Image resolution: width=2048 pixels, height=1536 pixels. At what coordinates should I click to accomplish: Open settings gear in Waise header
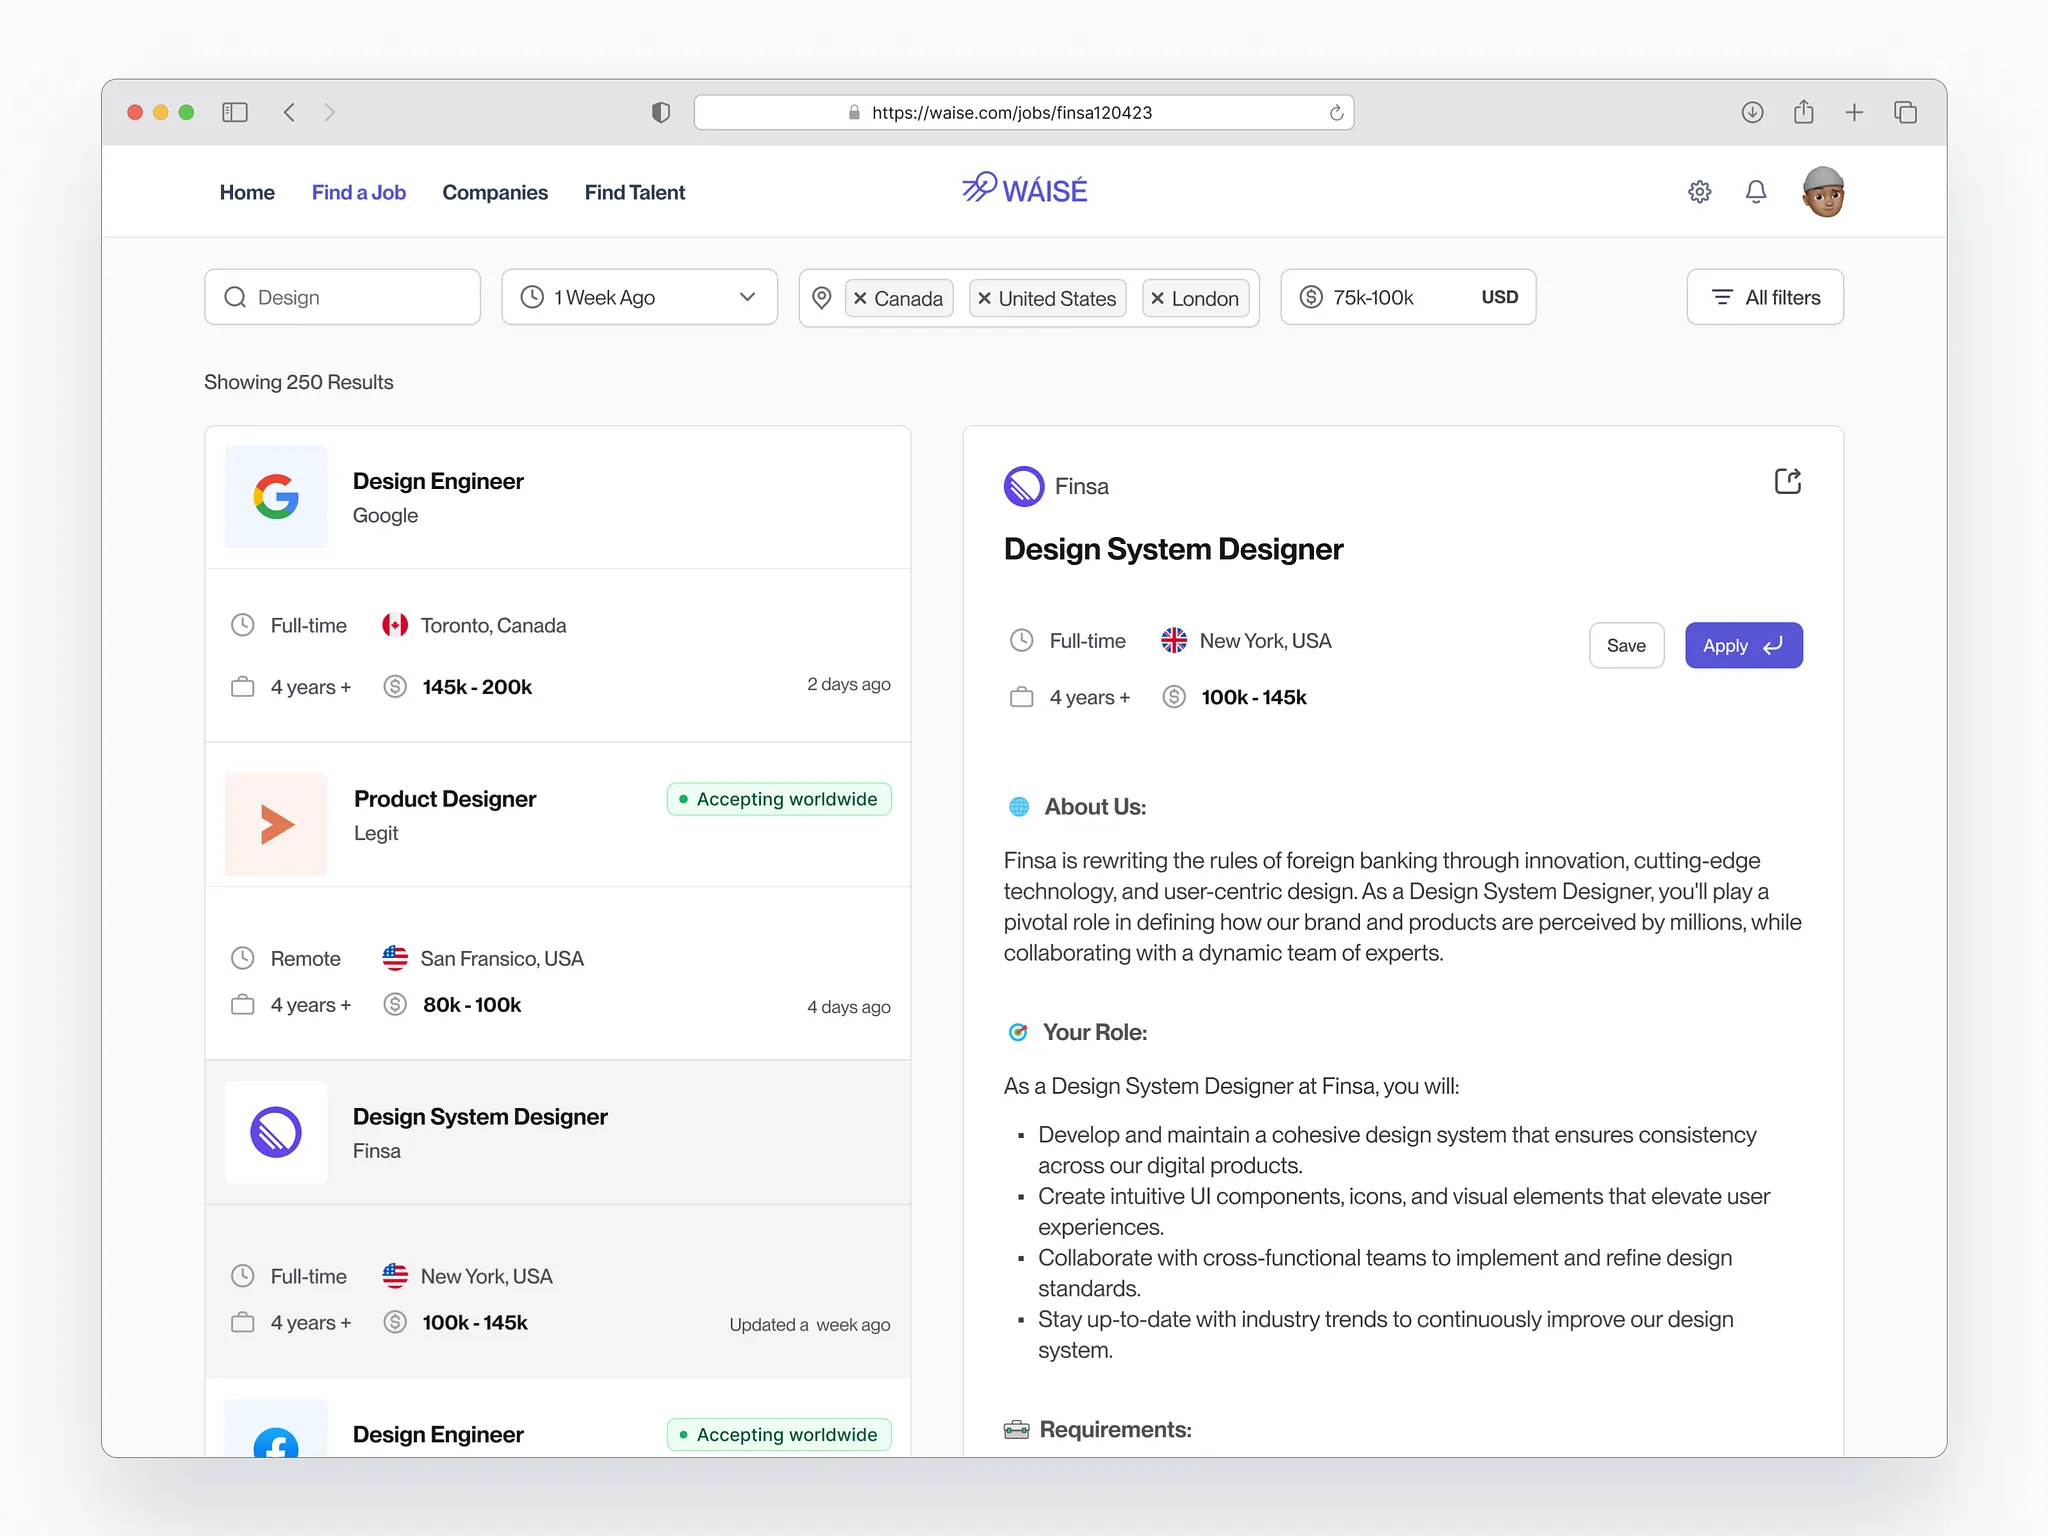tap(1700, 192)
